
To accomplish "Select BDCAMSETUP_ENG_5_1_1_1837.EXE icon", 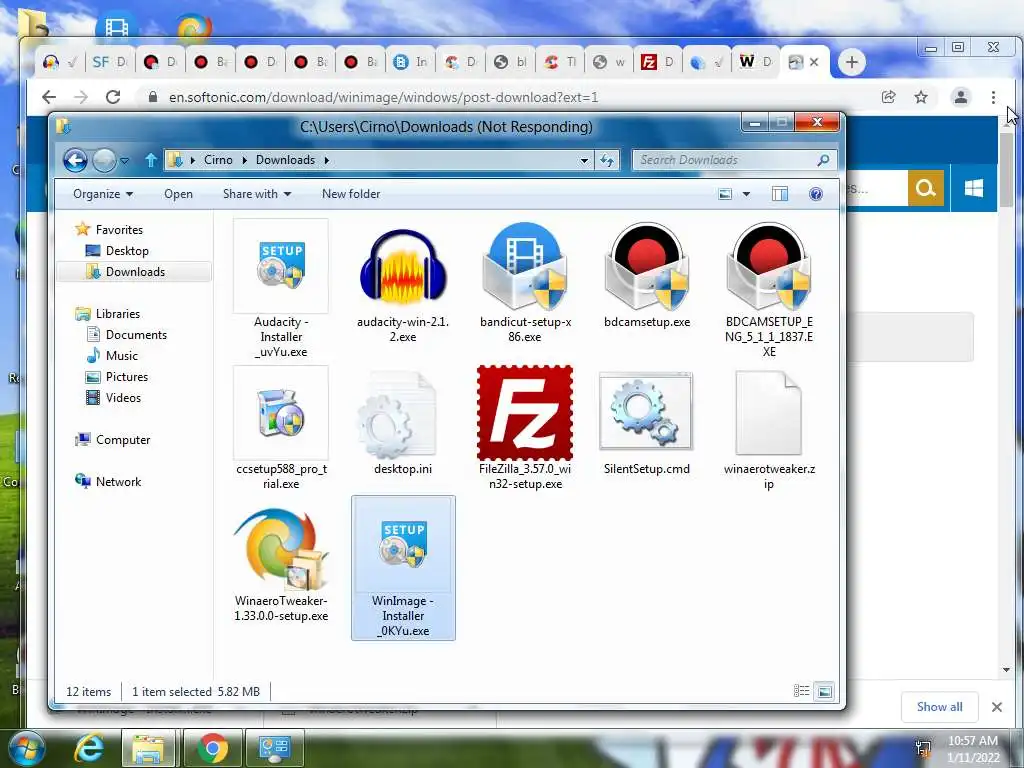I will coord(769,266).
